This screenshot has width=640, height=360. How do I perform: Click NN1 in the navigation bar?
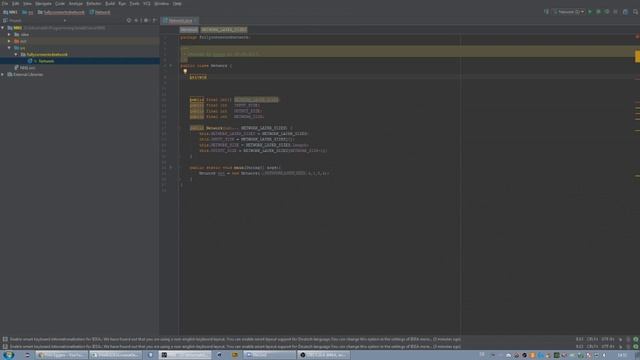10,12
